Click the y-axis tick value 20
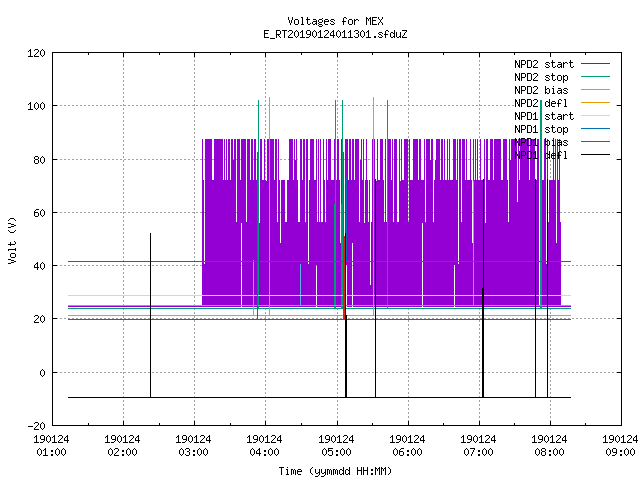The image size is (640, 480). coord(39,319)
